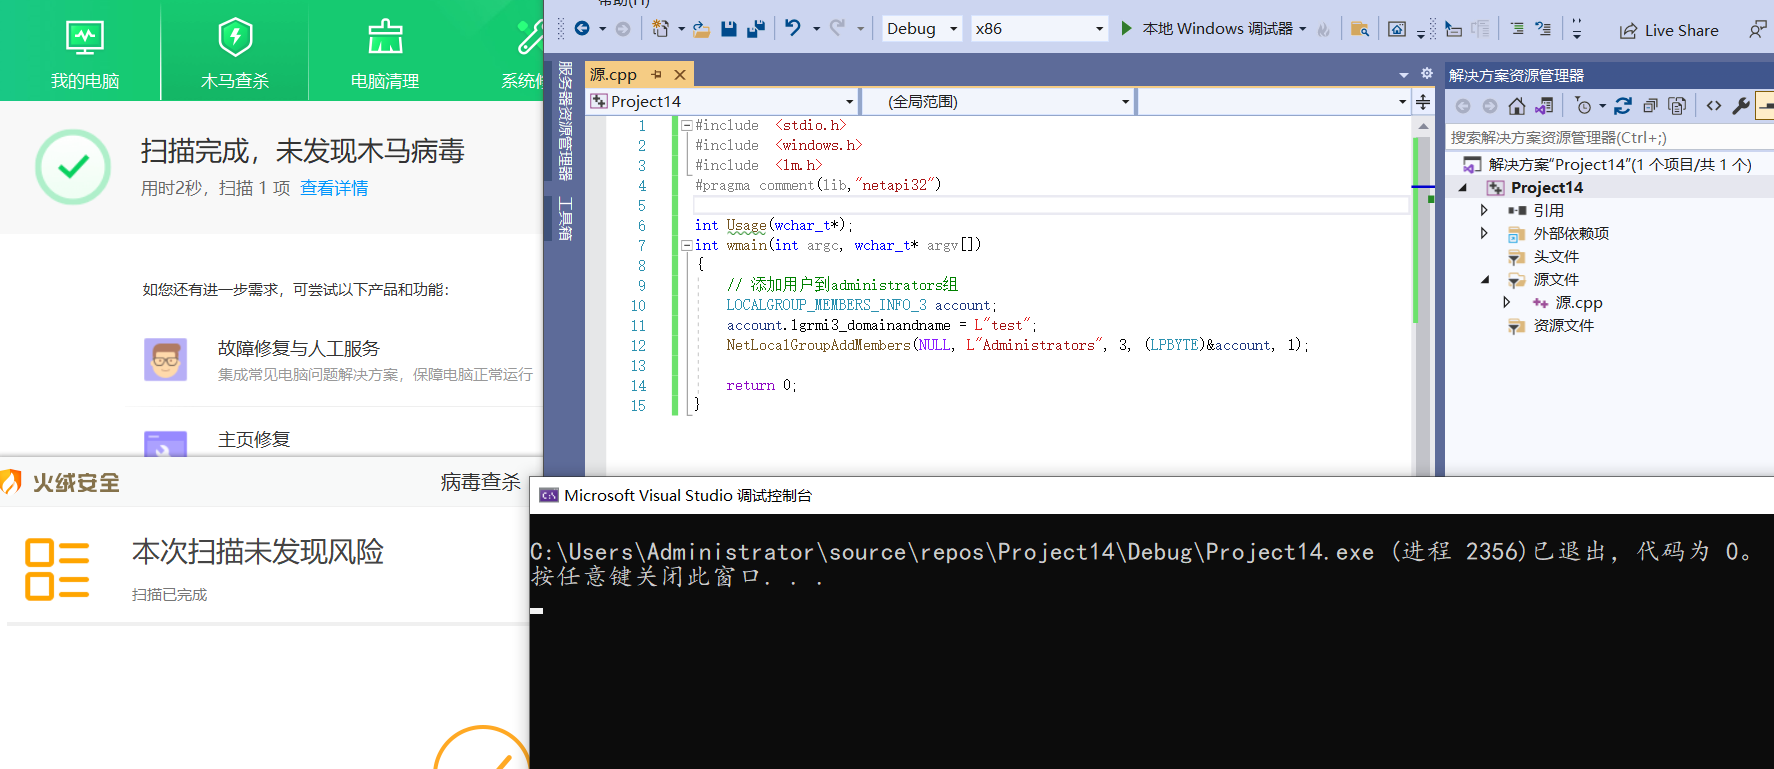This screenshot has height=769, width=1774.
Task: Click the open file folder icon
Action: [702, 29]
